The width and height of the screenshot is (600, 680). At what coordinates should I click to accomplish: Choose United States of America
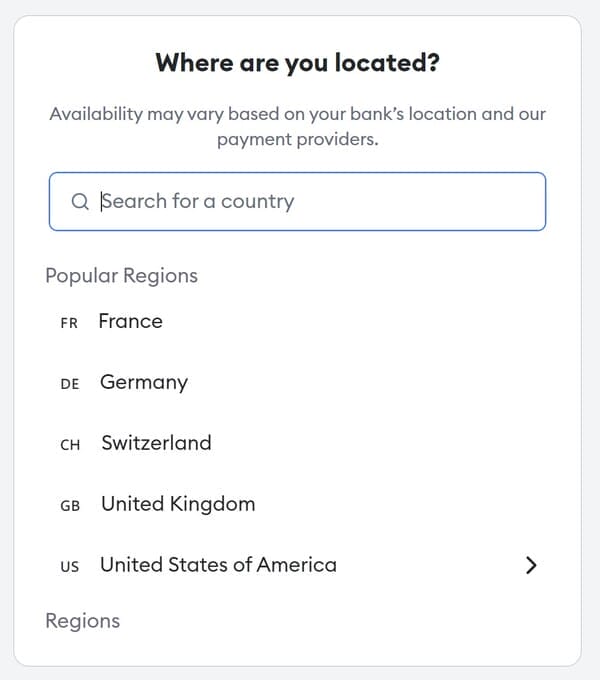pos(218,565)
